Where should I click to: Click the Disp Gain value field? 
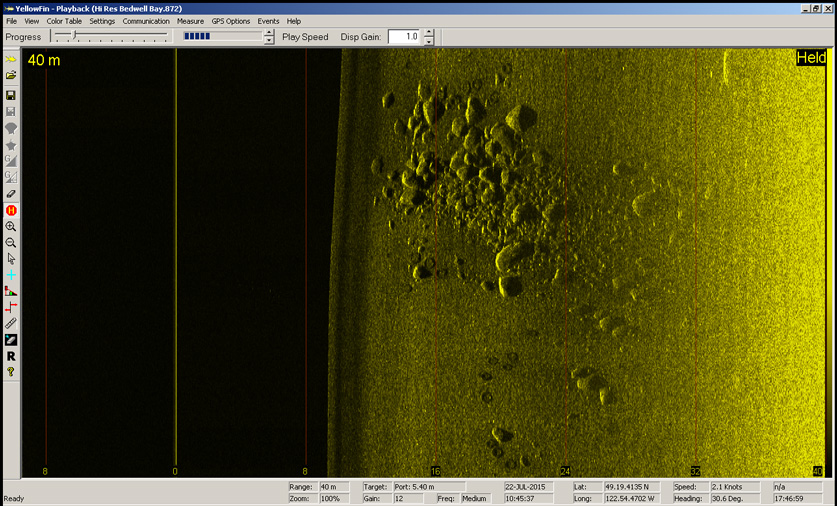pos(403,37)
